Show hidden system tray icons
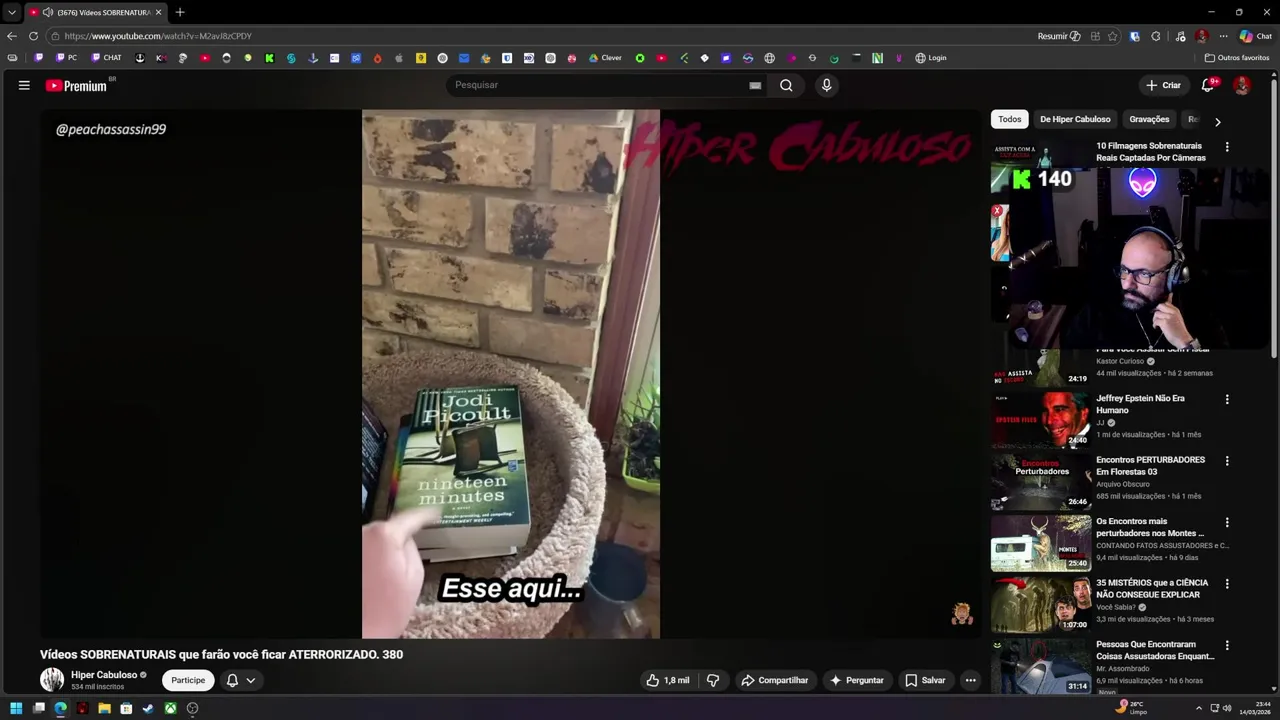 [x=1198, y=708]
